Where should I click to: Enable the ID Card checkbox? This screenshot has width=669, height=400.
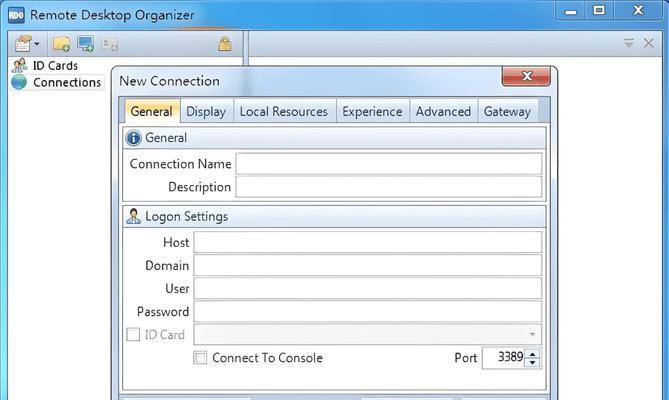click(x=133, y=334)
